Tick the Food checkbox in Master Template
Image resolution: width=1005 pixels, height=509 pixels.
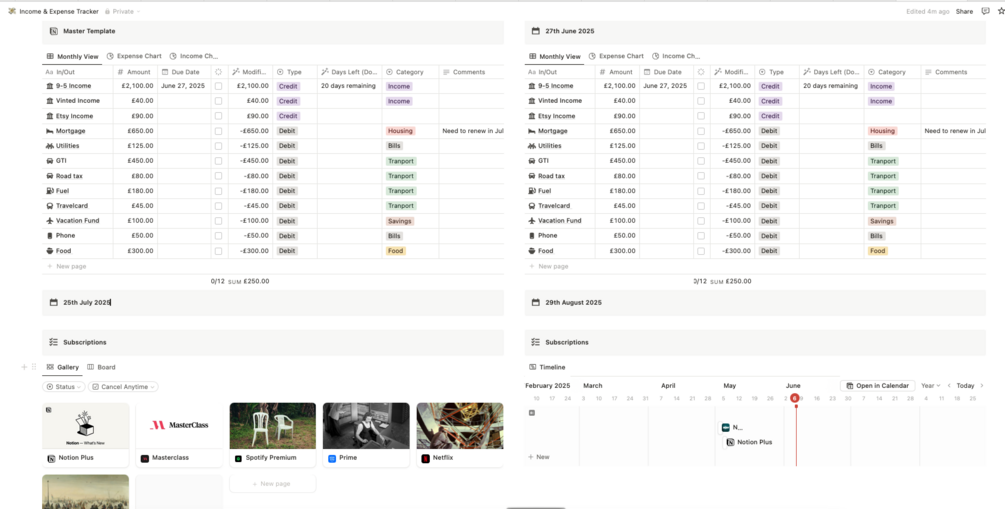pyautogui.click(x=219, y=251)
